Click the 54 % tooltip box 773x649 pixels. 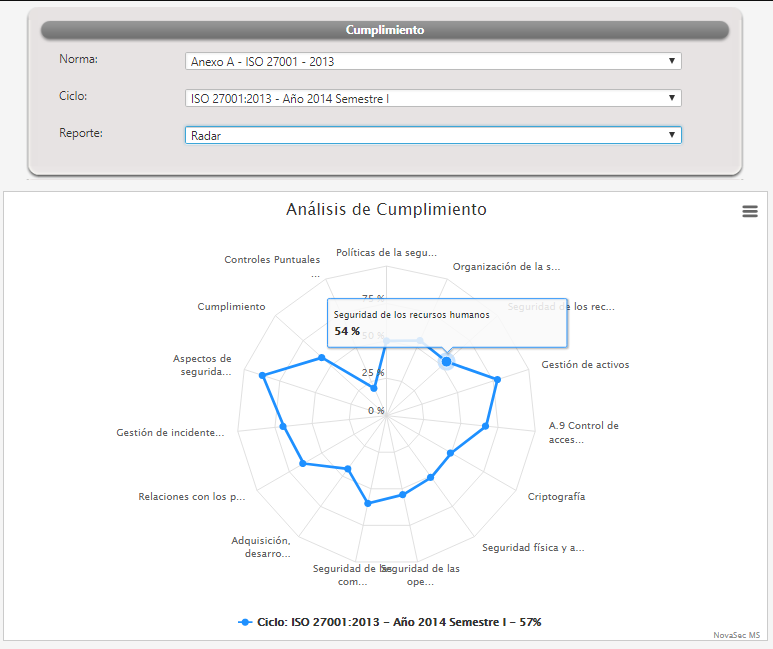click(446, 322)
